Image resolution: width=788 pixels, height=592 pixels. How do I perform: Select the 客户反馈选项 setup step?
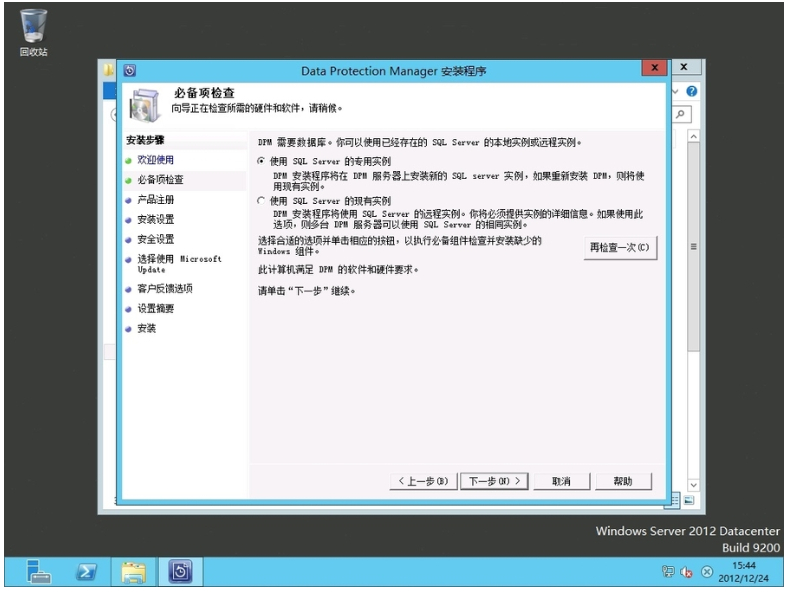point(165,288)
